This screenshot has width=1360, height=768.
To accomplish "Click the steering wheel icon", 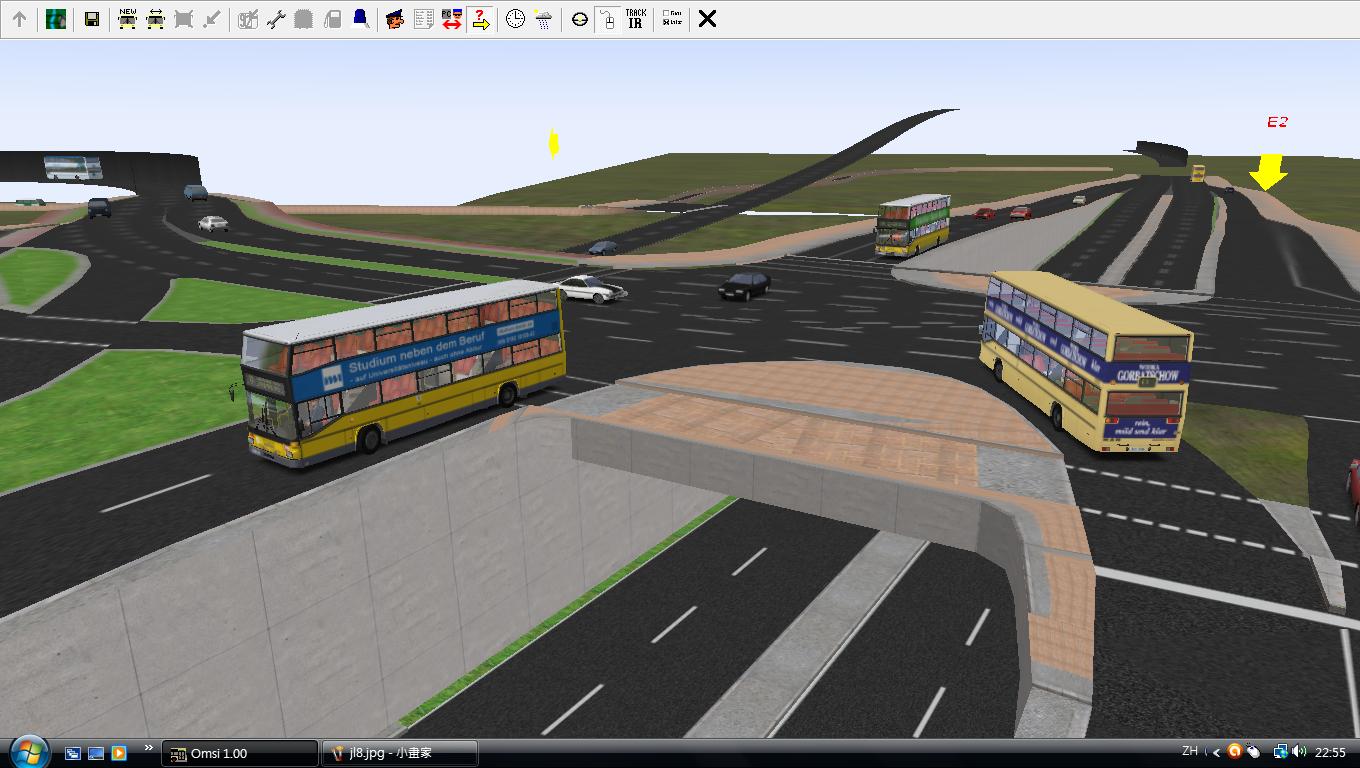I will point(579,19).
